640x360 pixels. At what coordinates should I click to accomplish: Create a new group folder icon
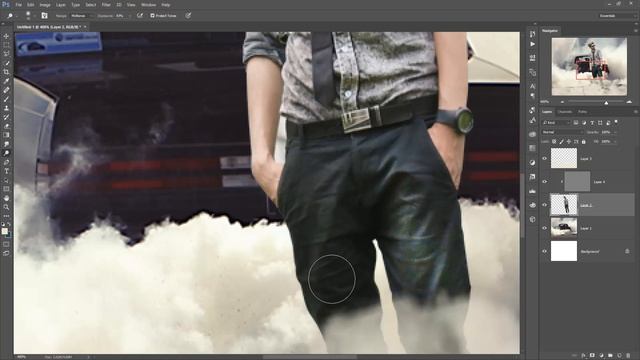(x=610, y=356)
